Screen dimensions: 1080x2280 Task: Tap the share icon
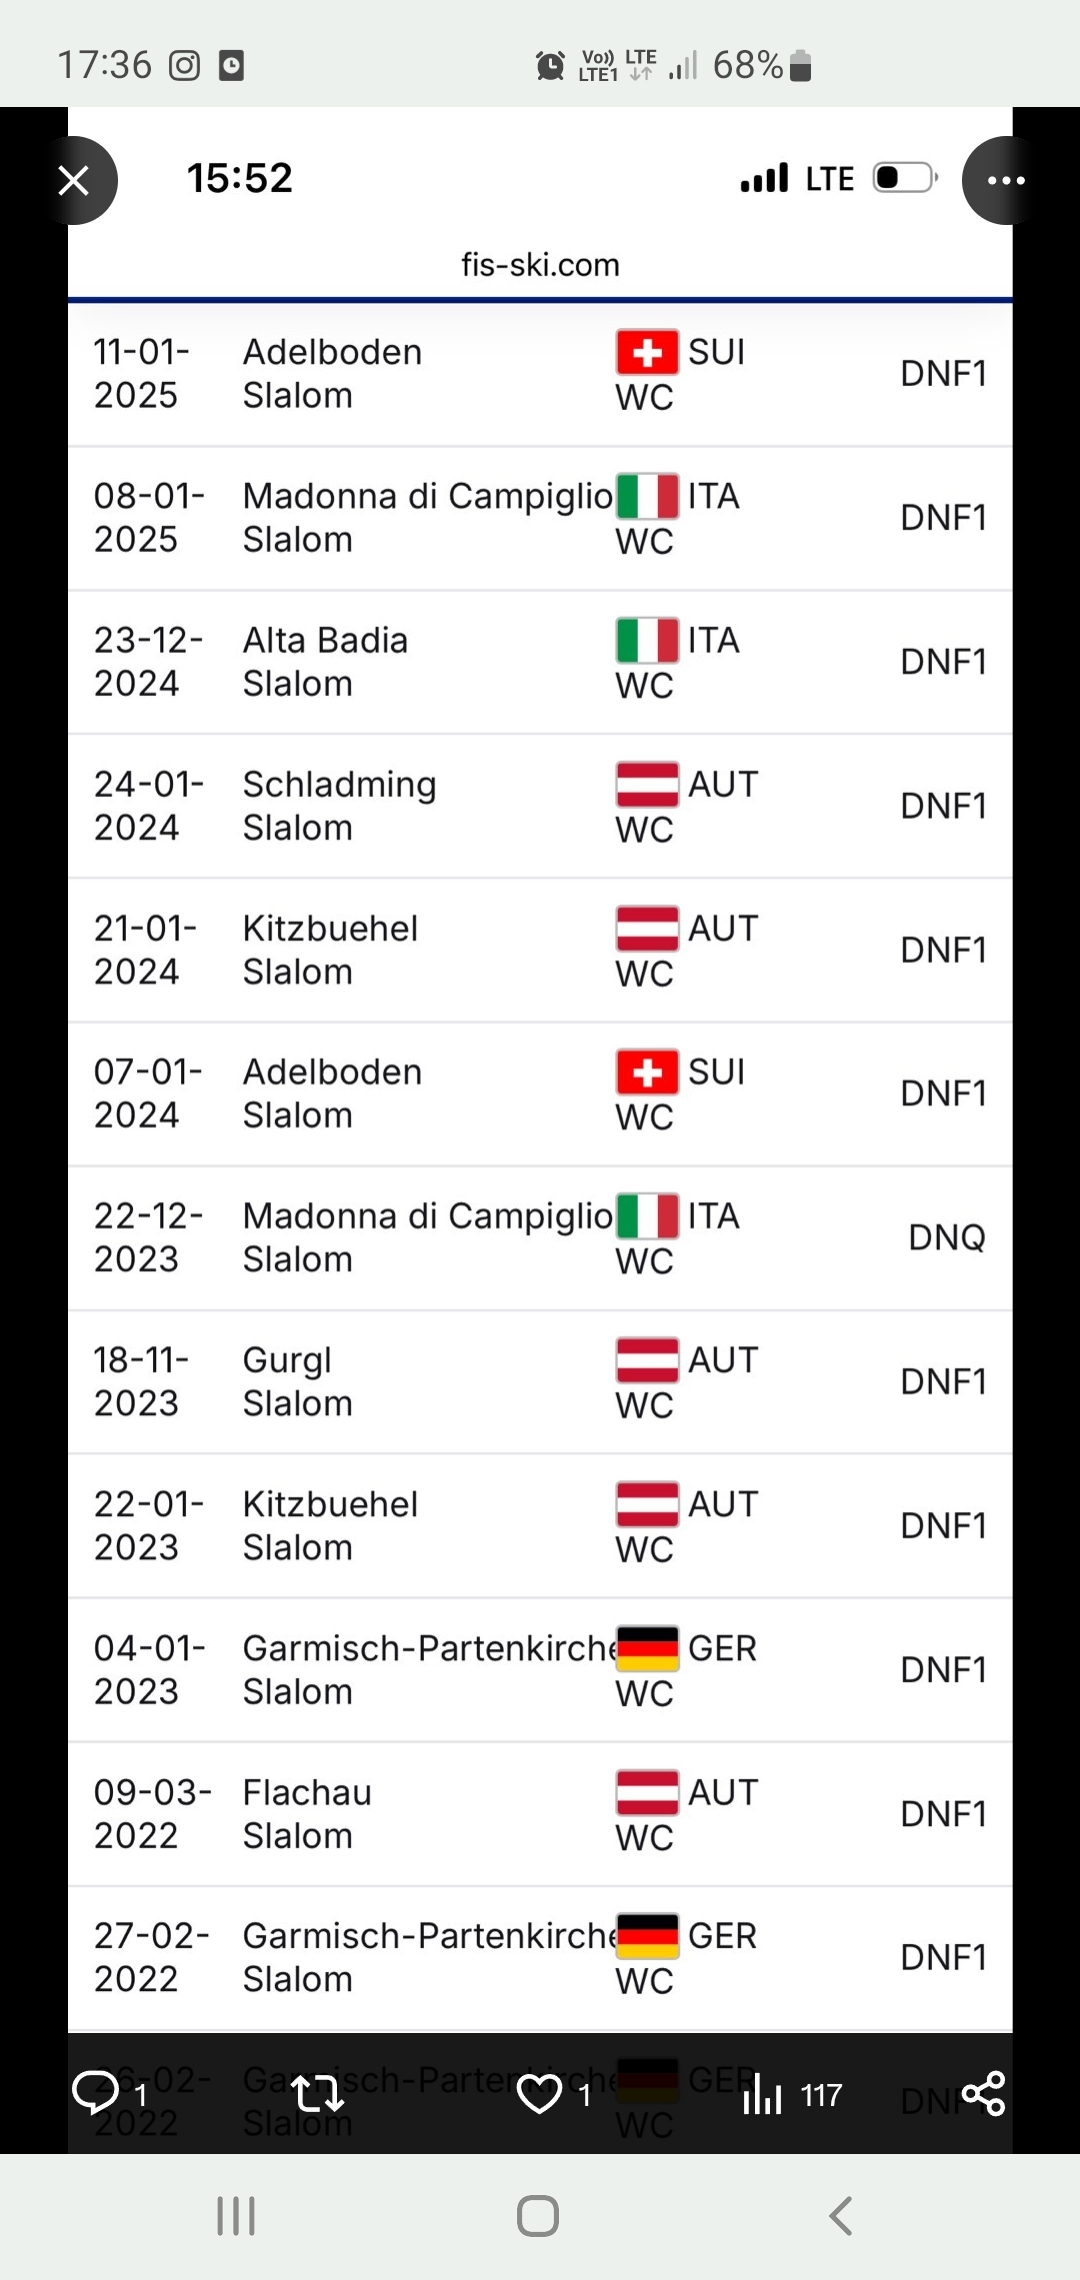(983, 2093)
